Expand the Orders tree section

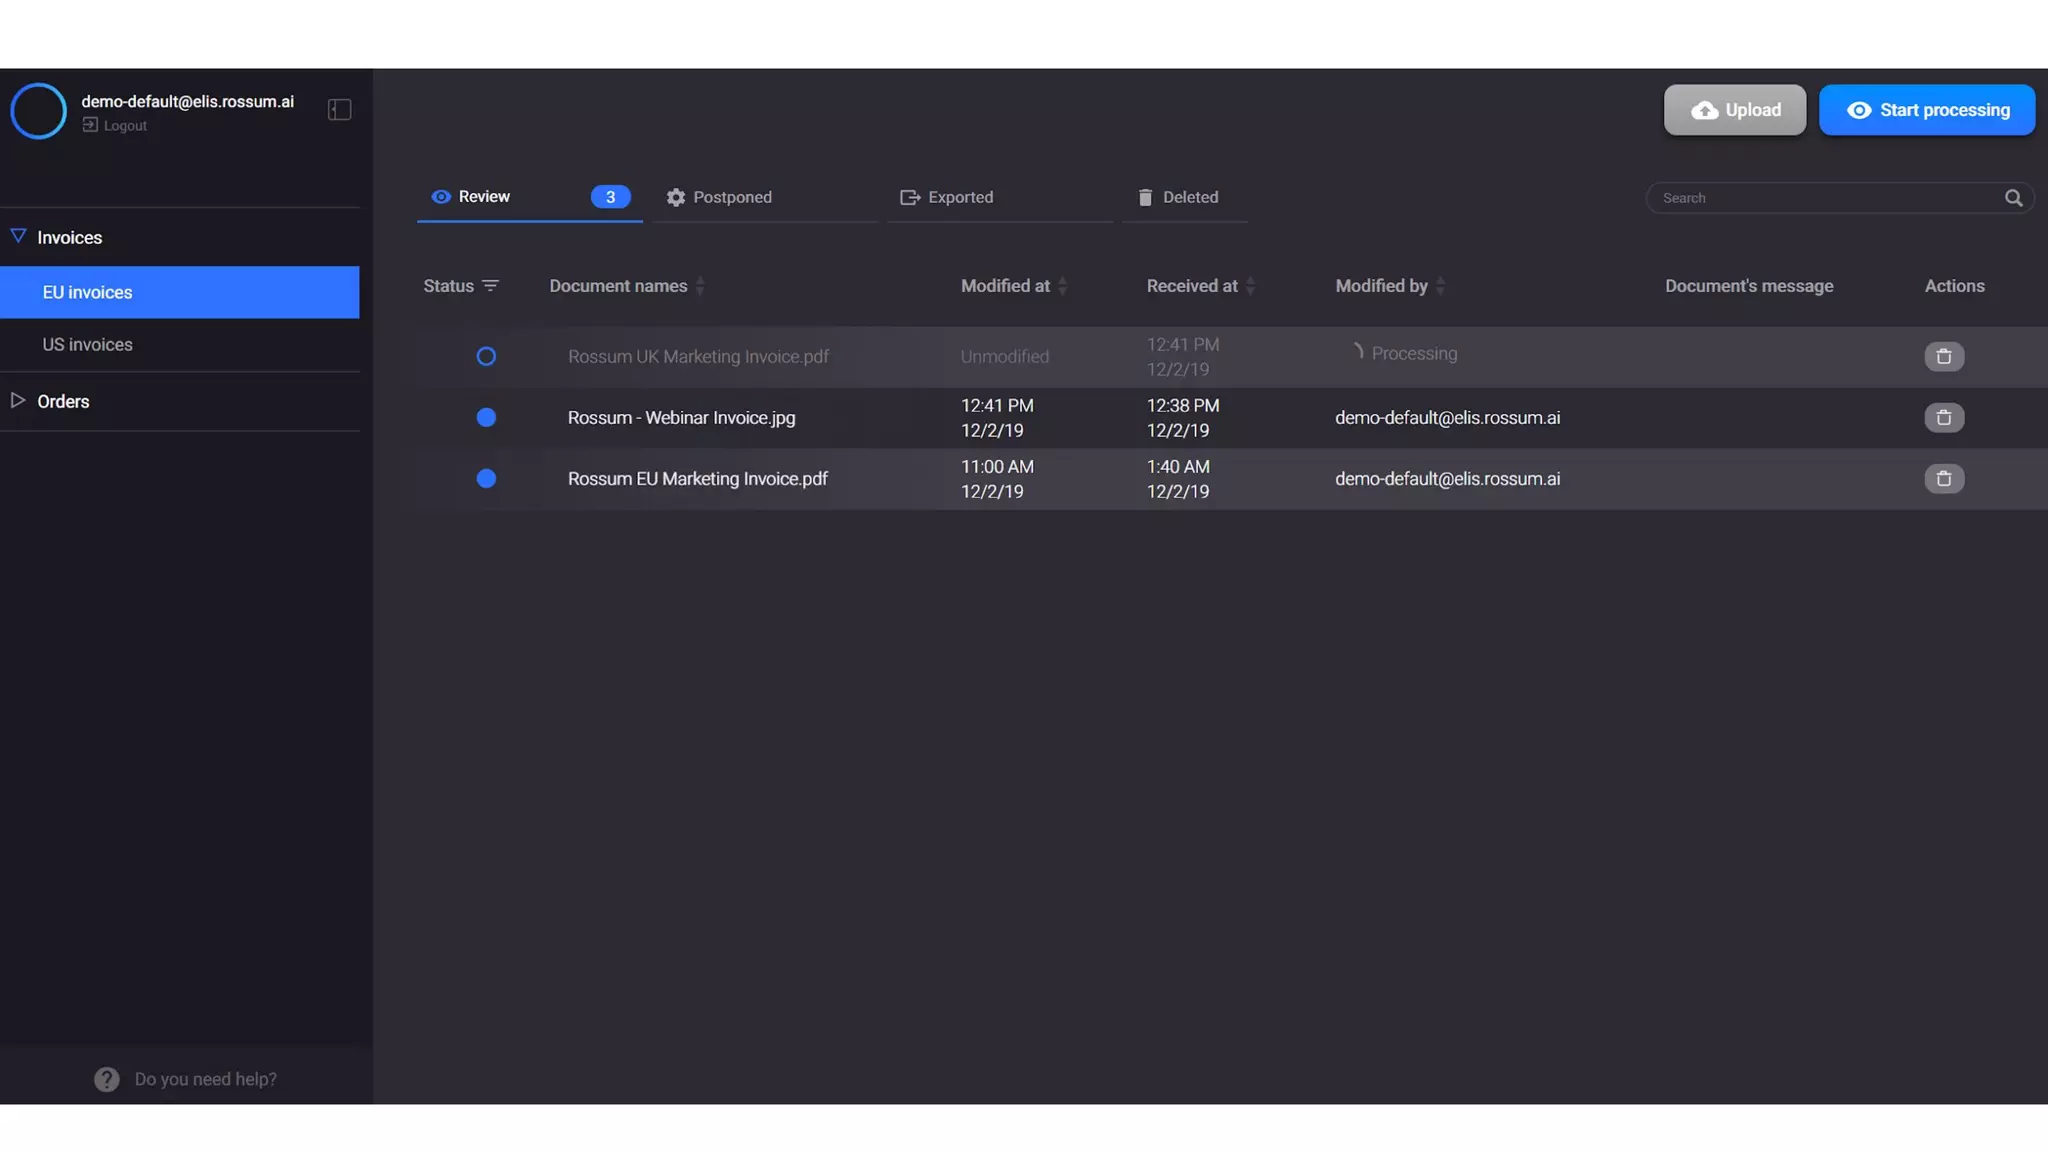pyautogui.click(x=18, y=401)
